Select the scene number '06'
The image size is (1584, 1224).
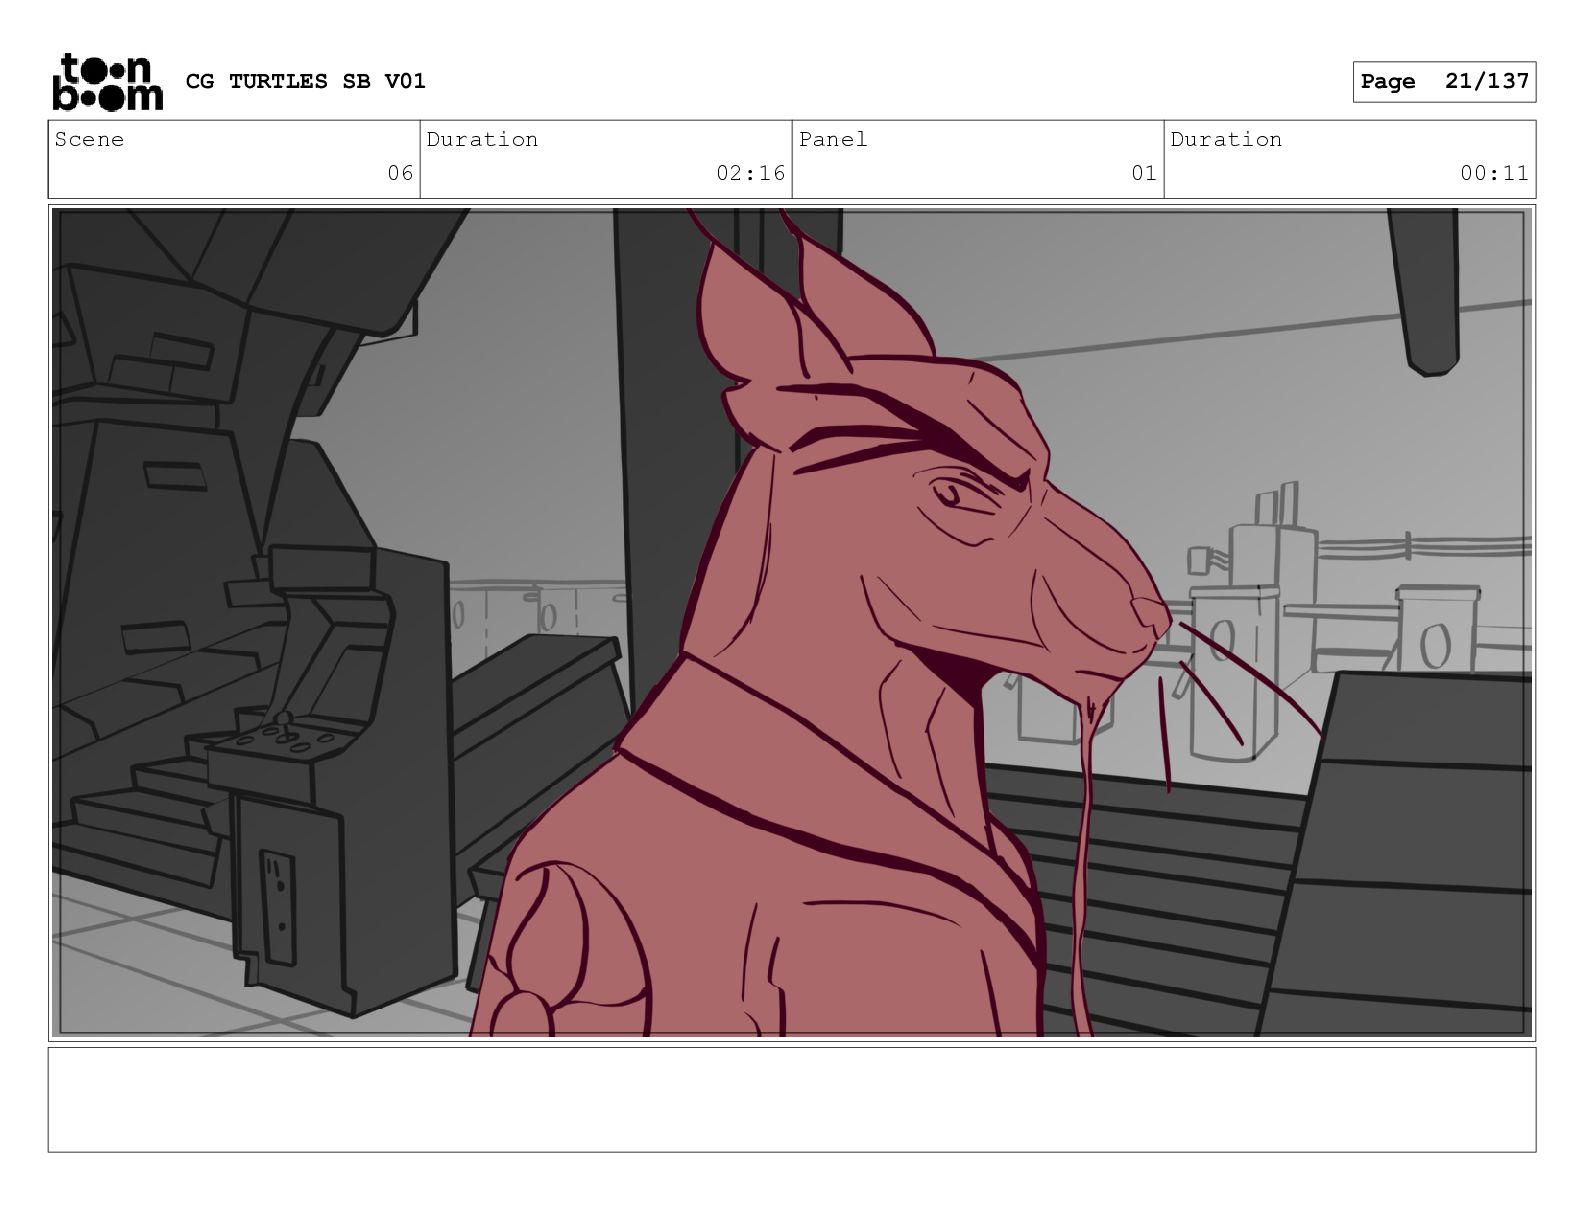click(x=400, y=173)
